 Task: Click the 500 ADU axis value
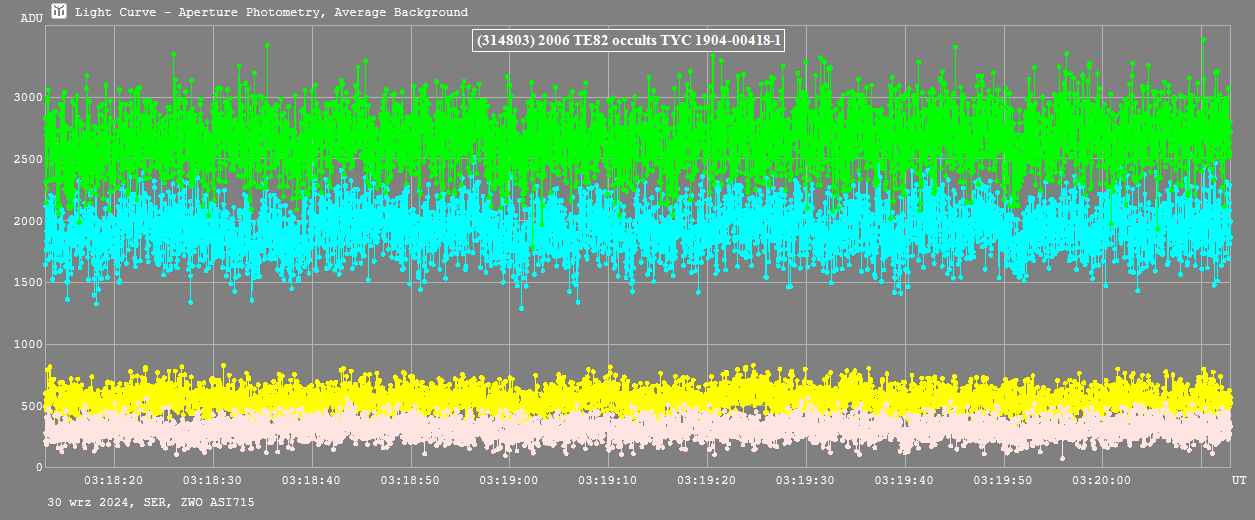(30, 406)
